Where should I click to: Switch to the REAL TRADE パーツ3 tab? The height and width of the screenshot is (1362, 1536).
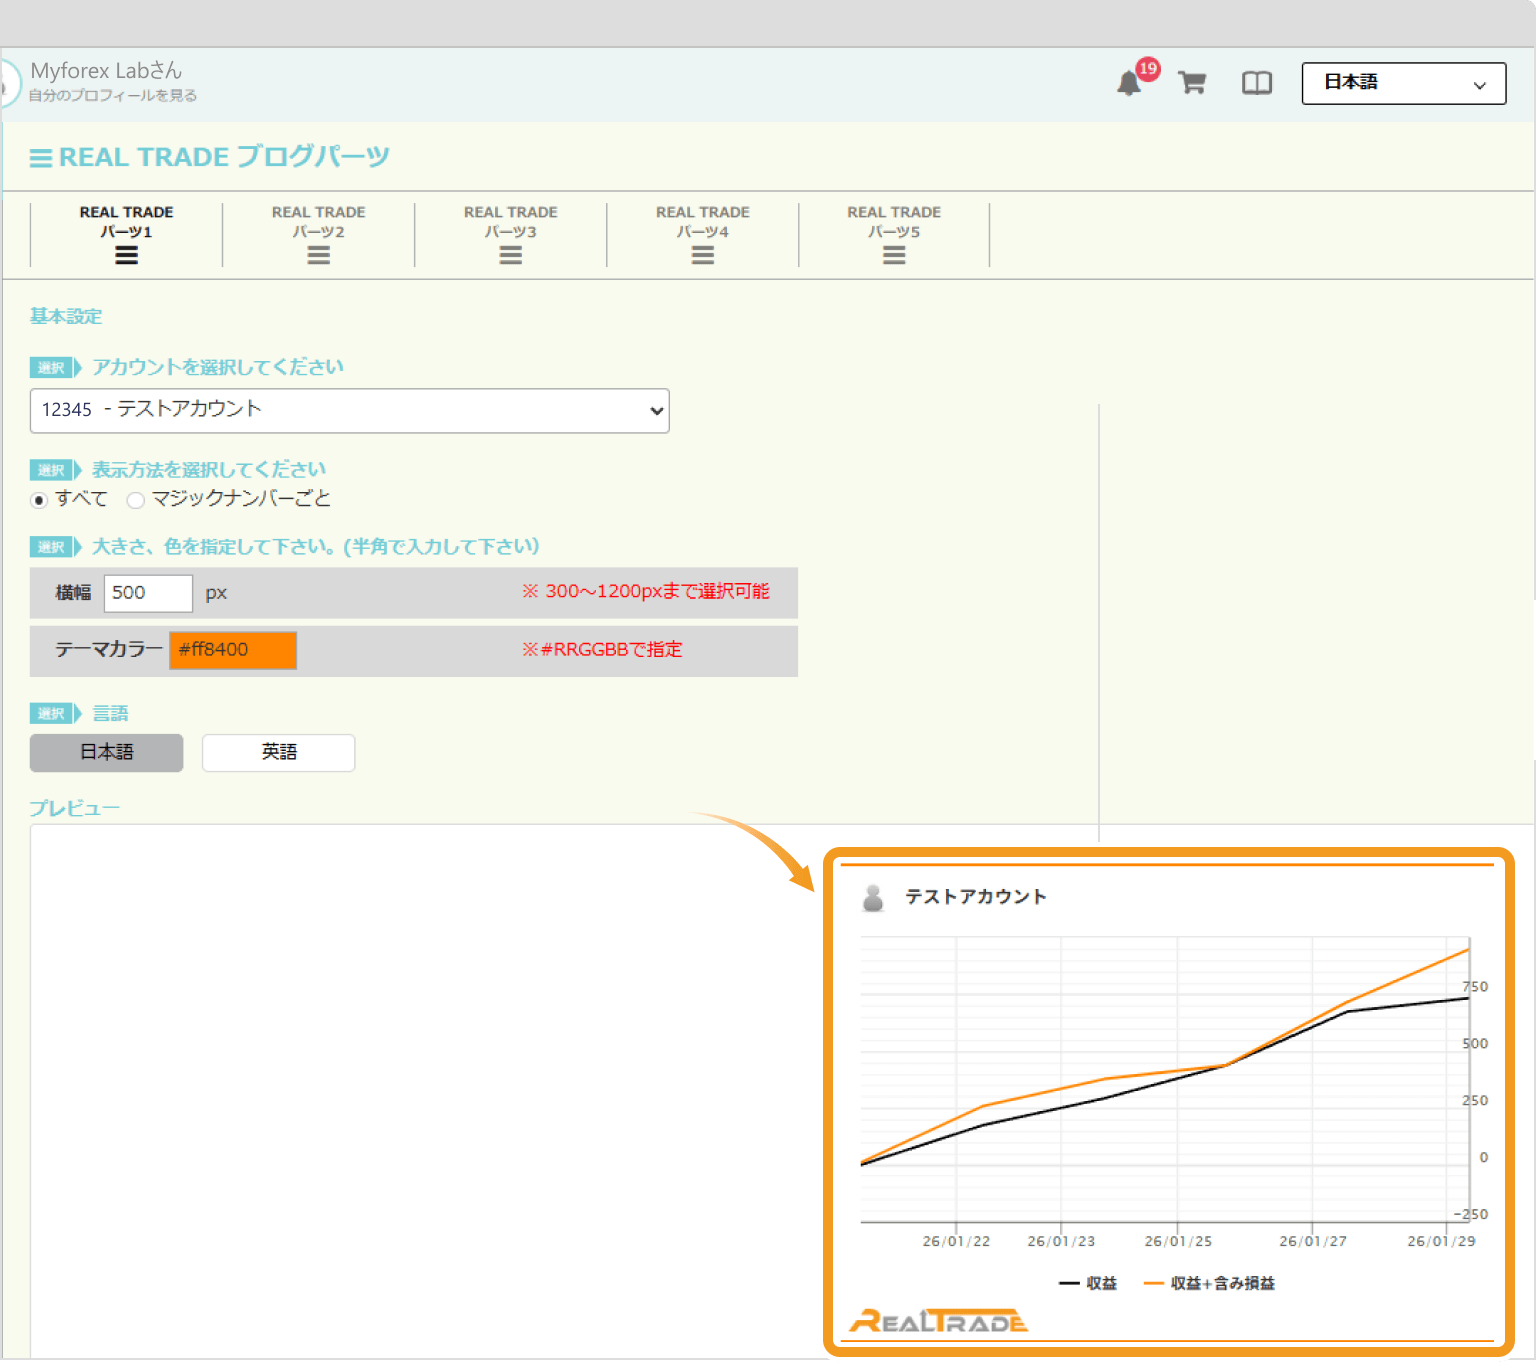point(510,233)
